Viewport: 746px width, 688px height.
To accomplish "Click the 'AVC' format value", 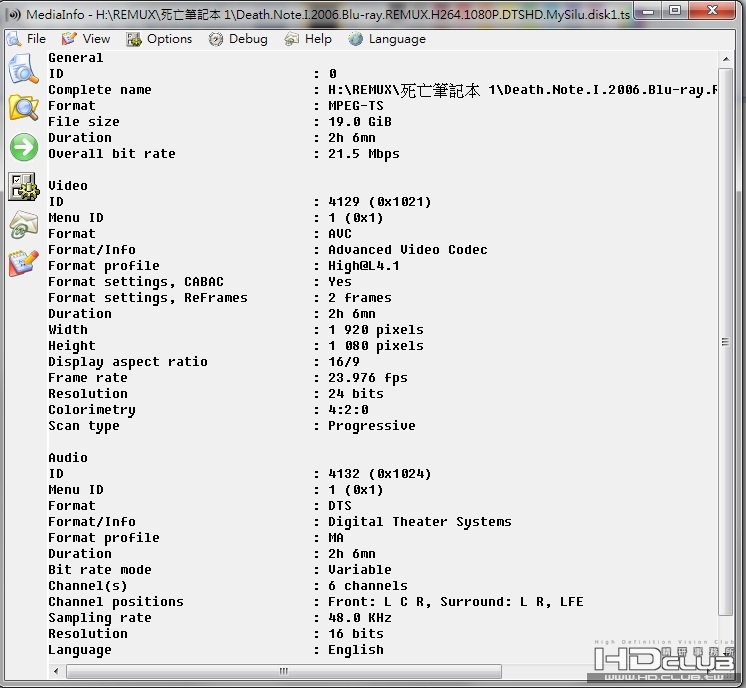I will [x=340, y=234].
